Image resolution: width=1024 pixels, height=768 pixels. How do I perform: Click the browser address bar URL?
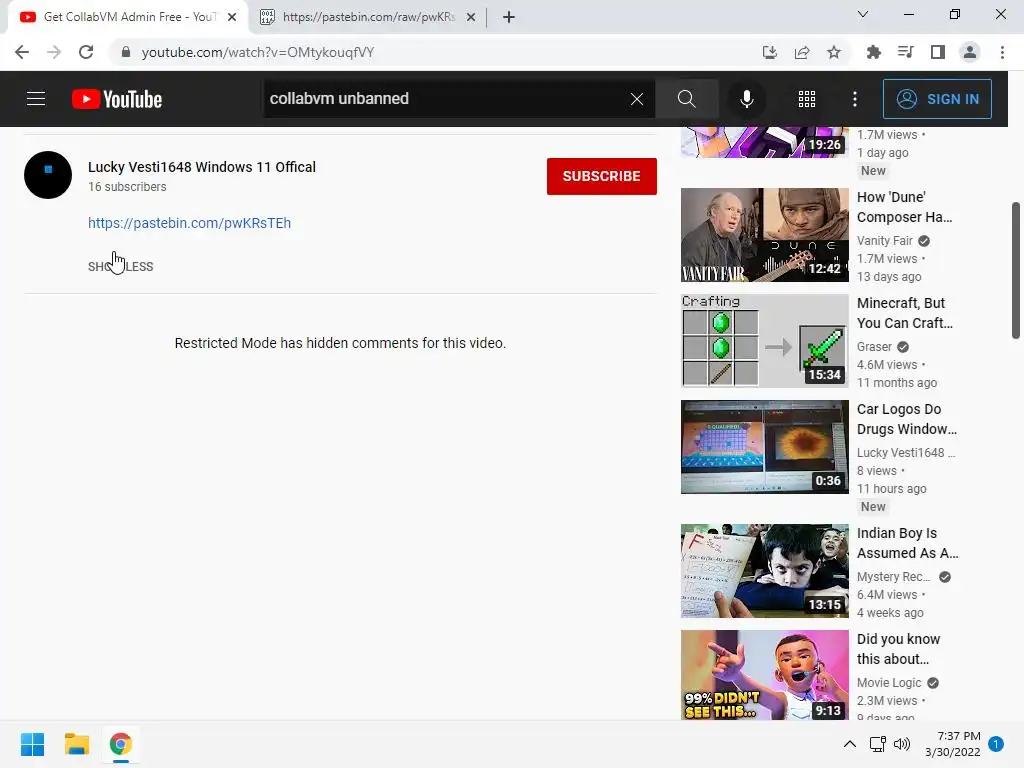click(x=257, y=52)
